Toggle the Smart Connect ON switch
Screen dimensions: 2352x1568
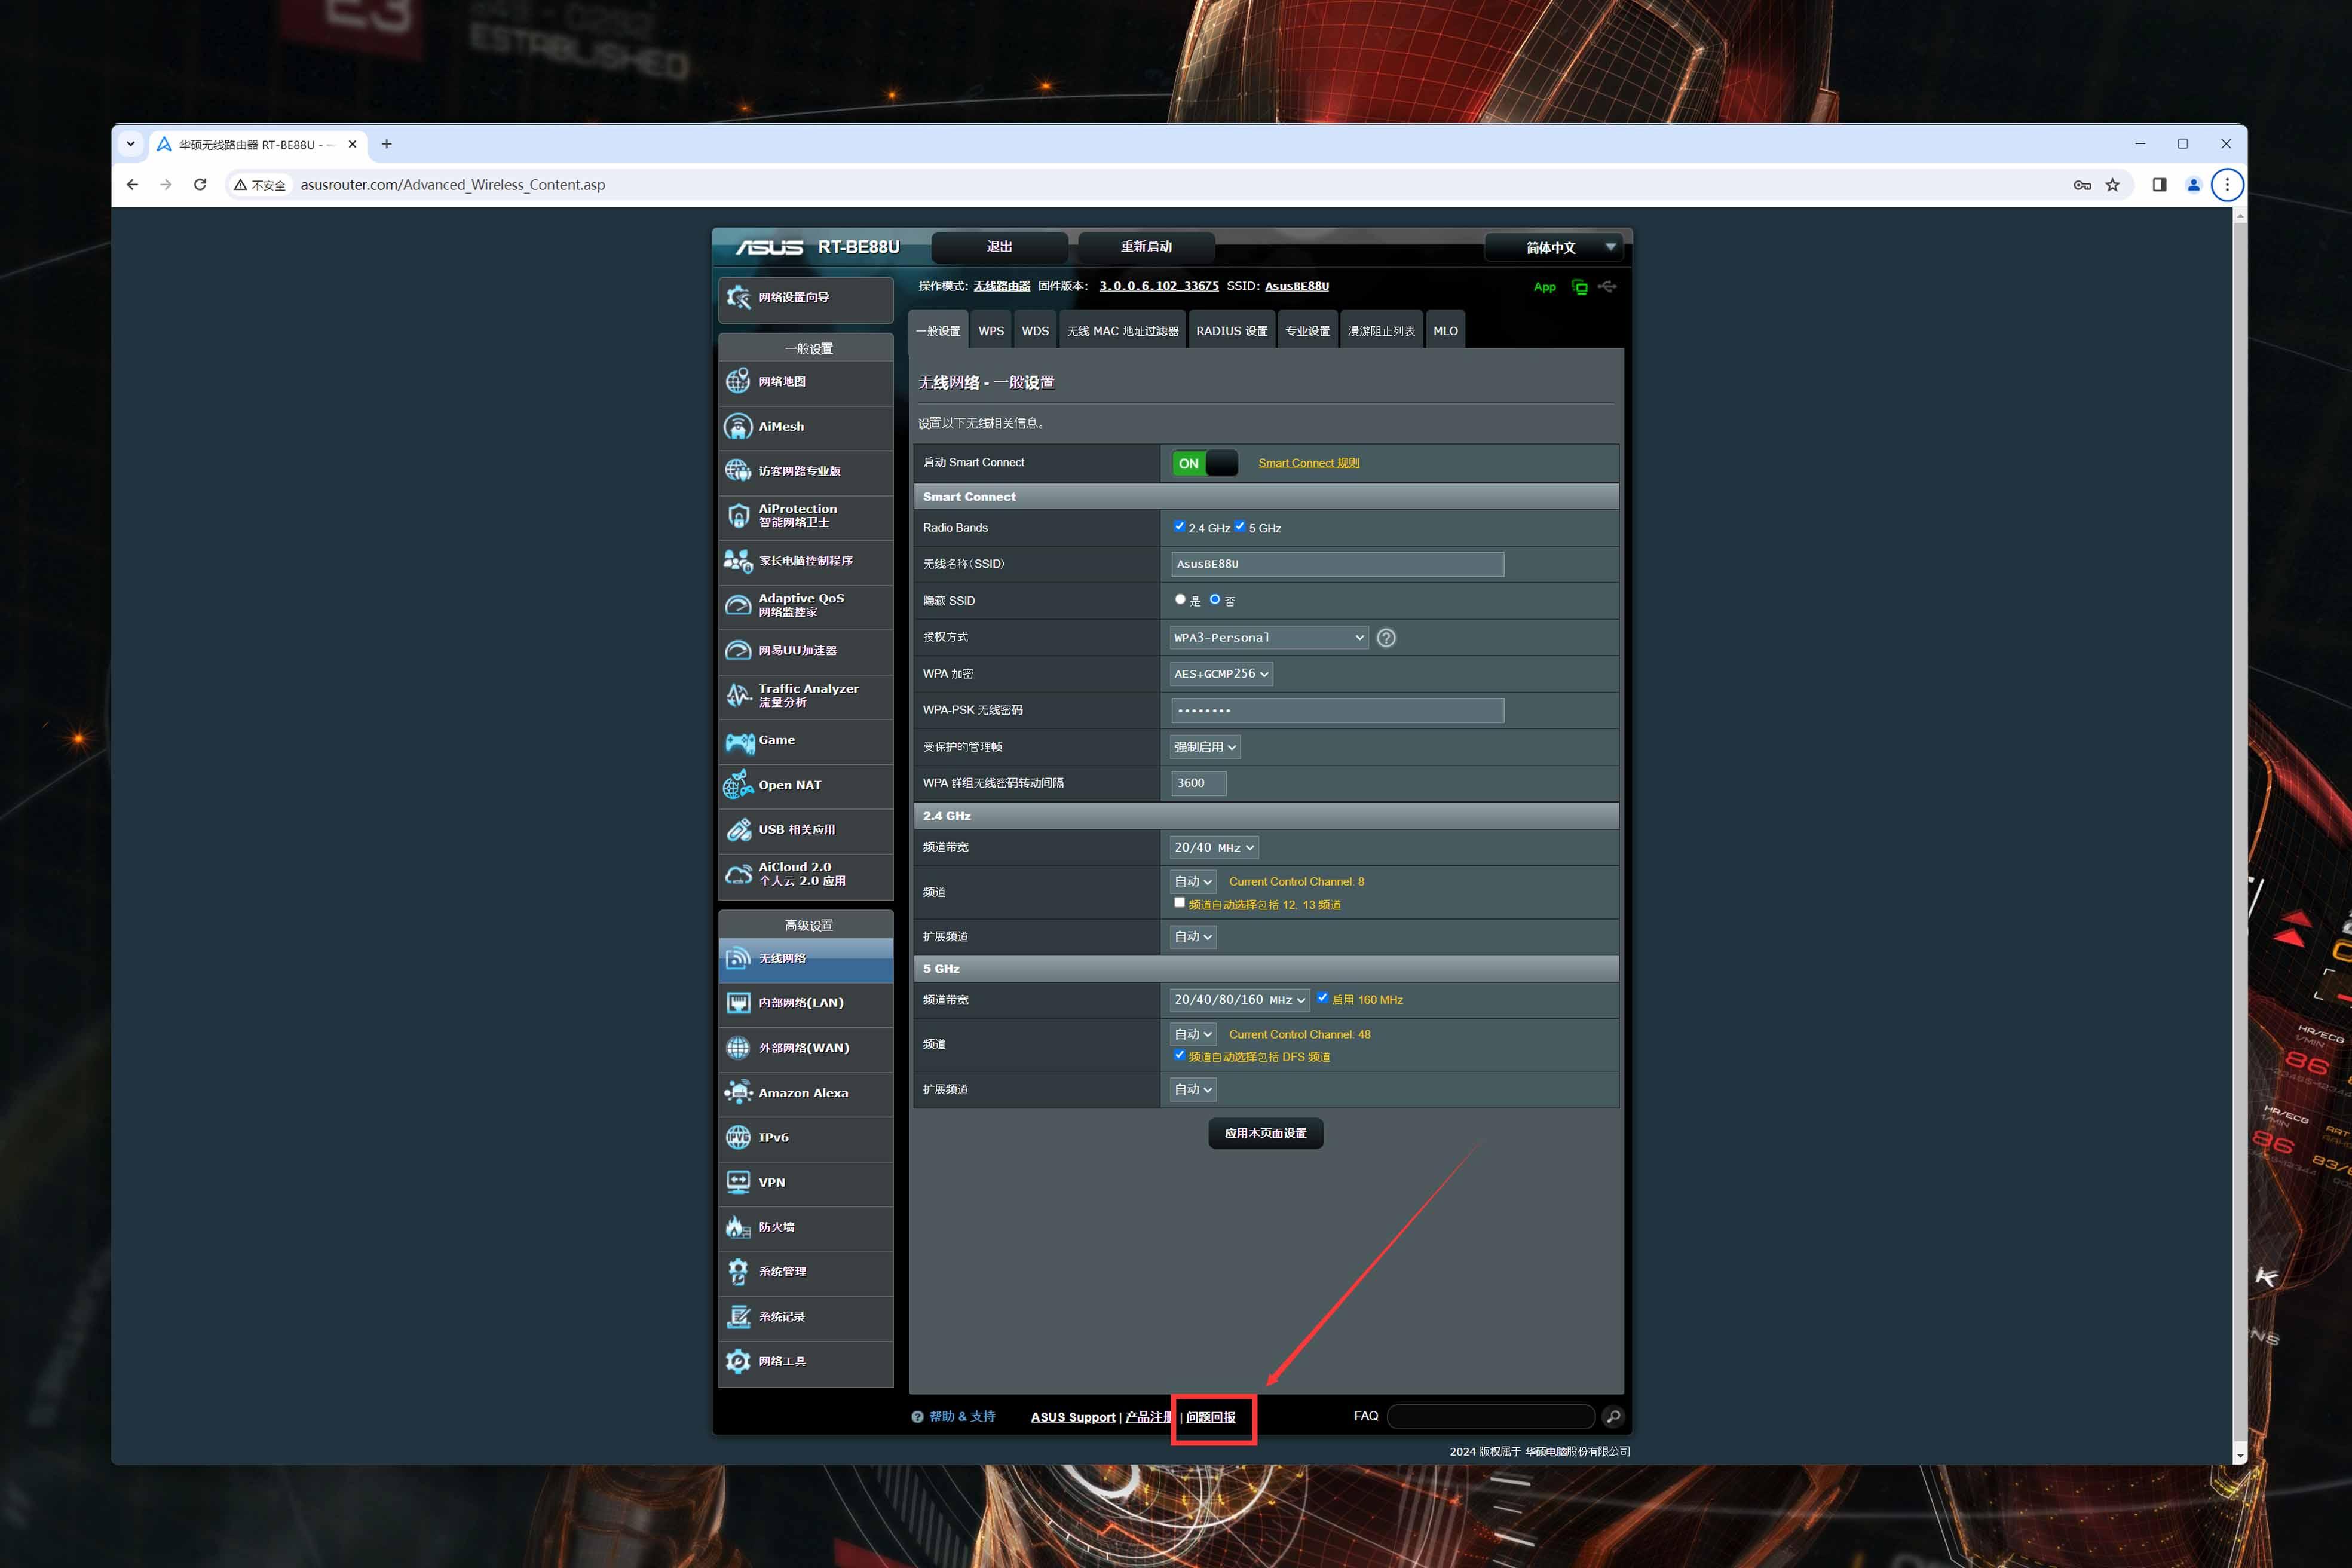coord(1205,463)
